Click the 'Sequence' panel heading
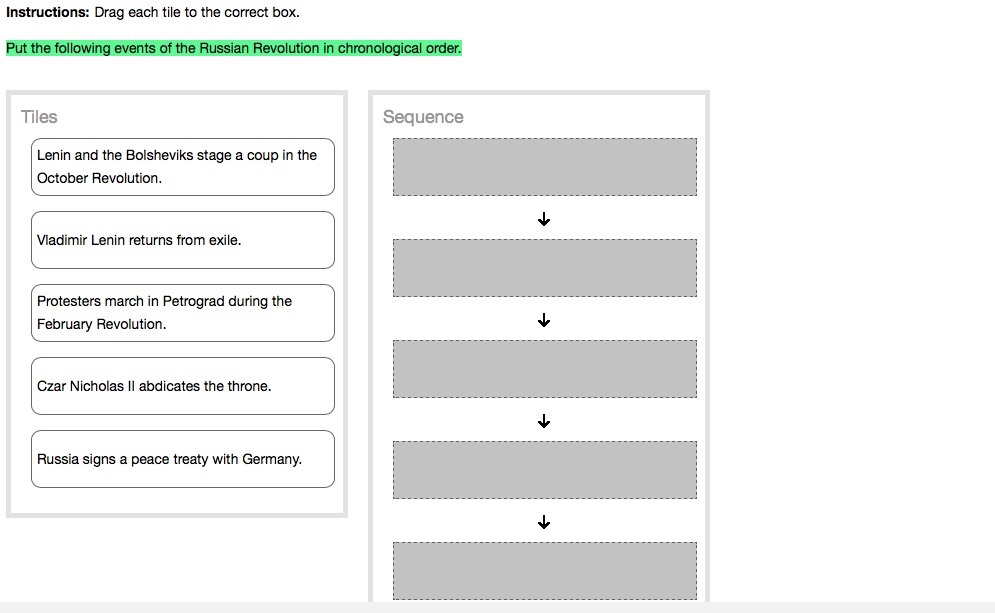 (423, 117)
